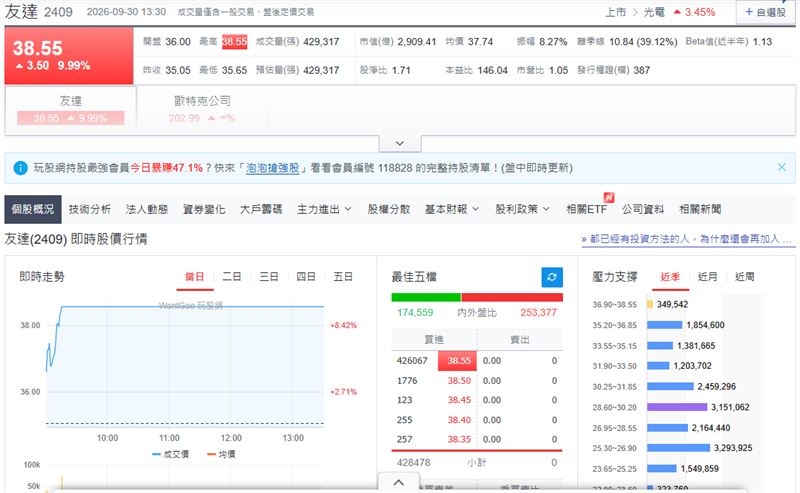Expand the 股利政策 dropdown menu
This screenshot has height=493, width=800.
[x=522, y=209]
